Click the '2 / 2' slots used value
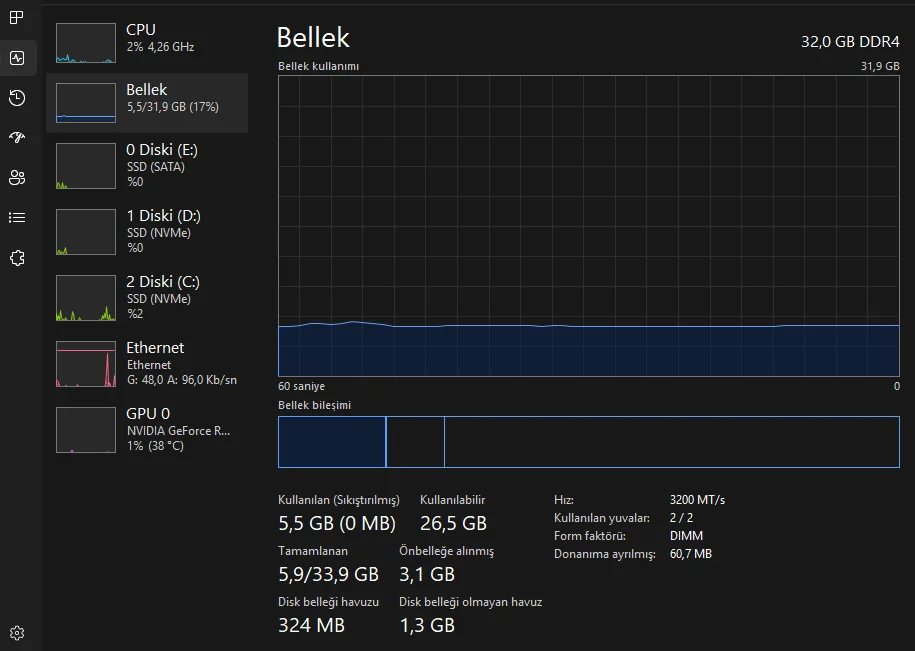 coord(682,518)
